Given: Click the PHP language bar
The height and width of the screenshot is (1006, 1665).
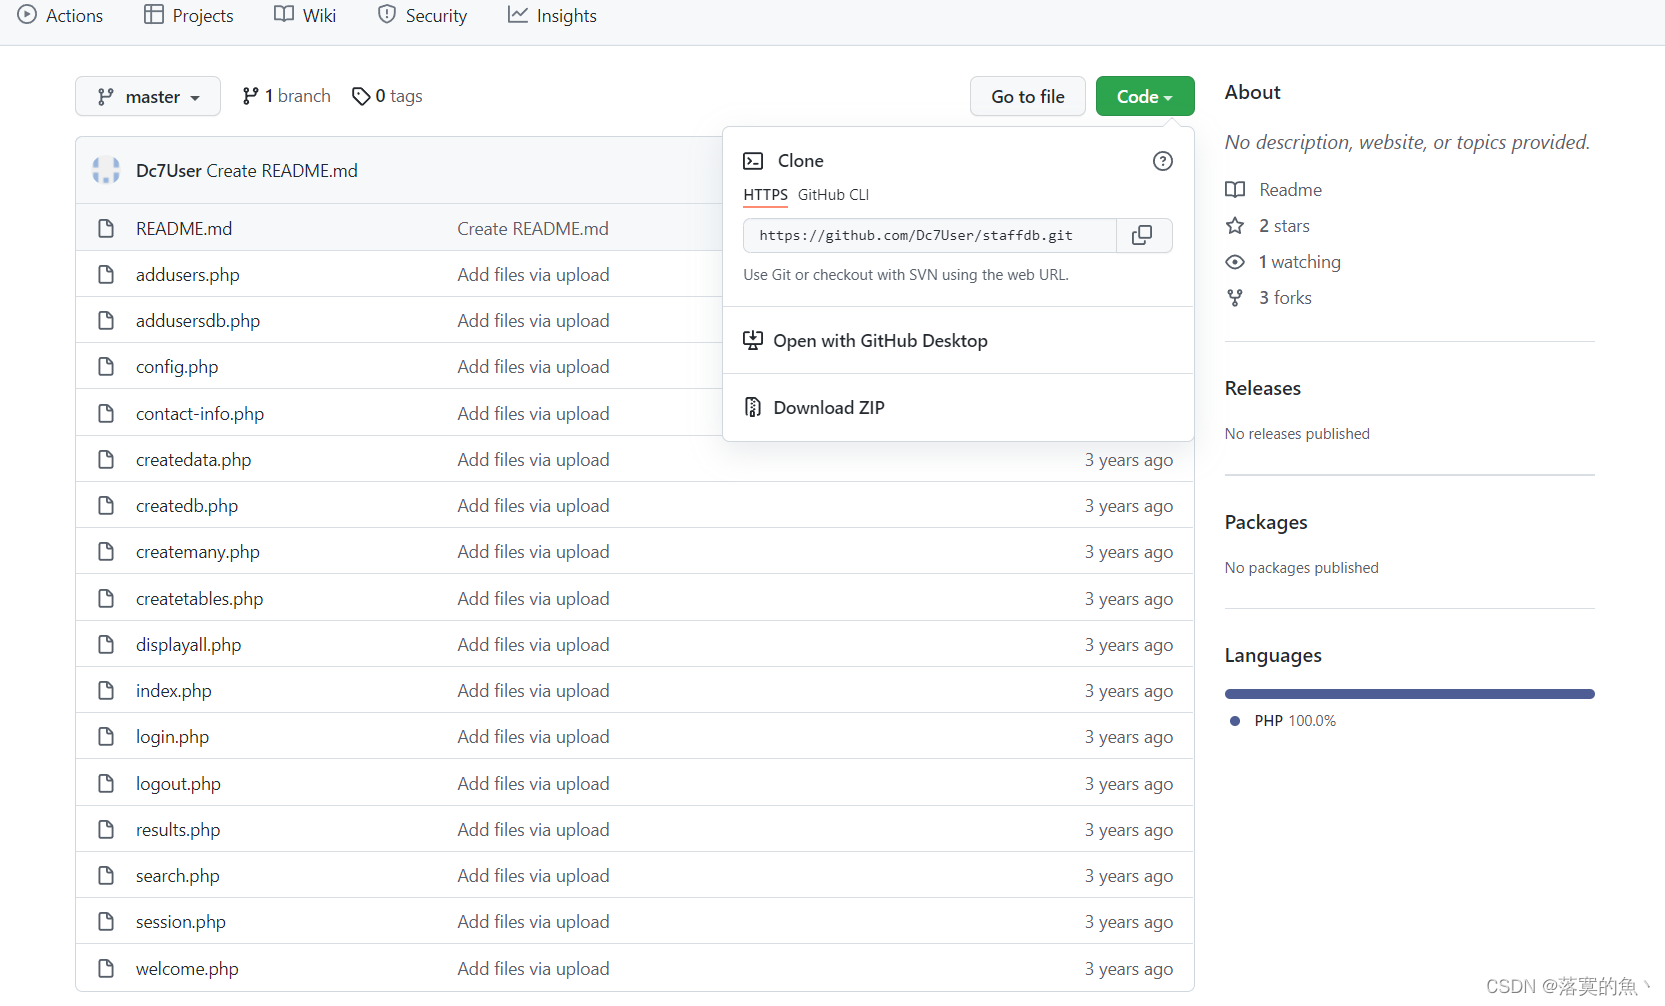Looking at the screenshot, I should click(1410, 694).
